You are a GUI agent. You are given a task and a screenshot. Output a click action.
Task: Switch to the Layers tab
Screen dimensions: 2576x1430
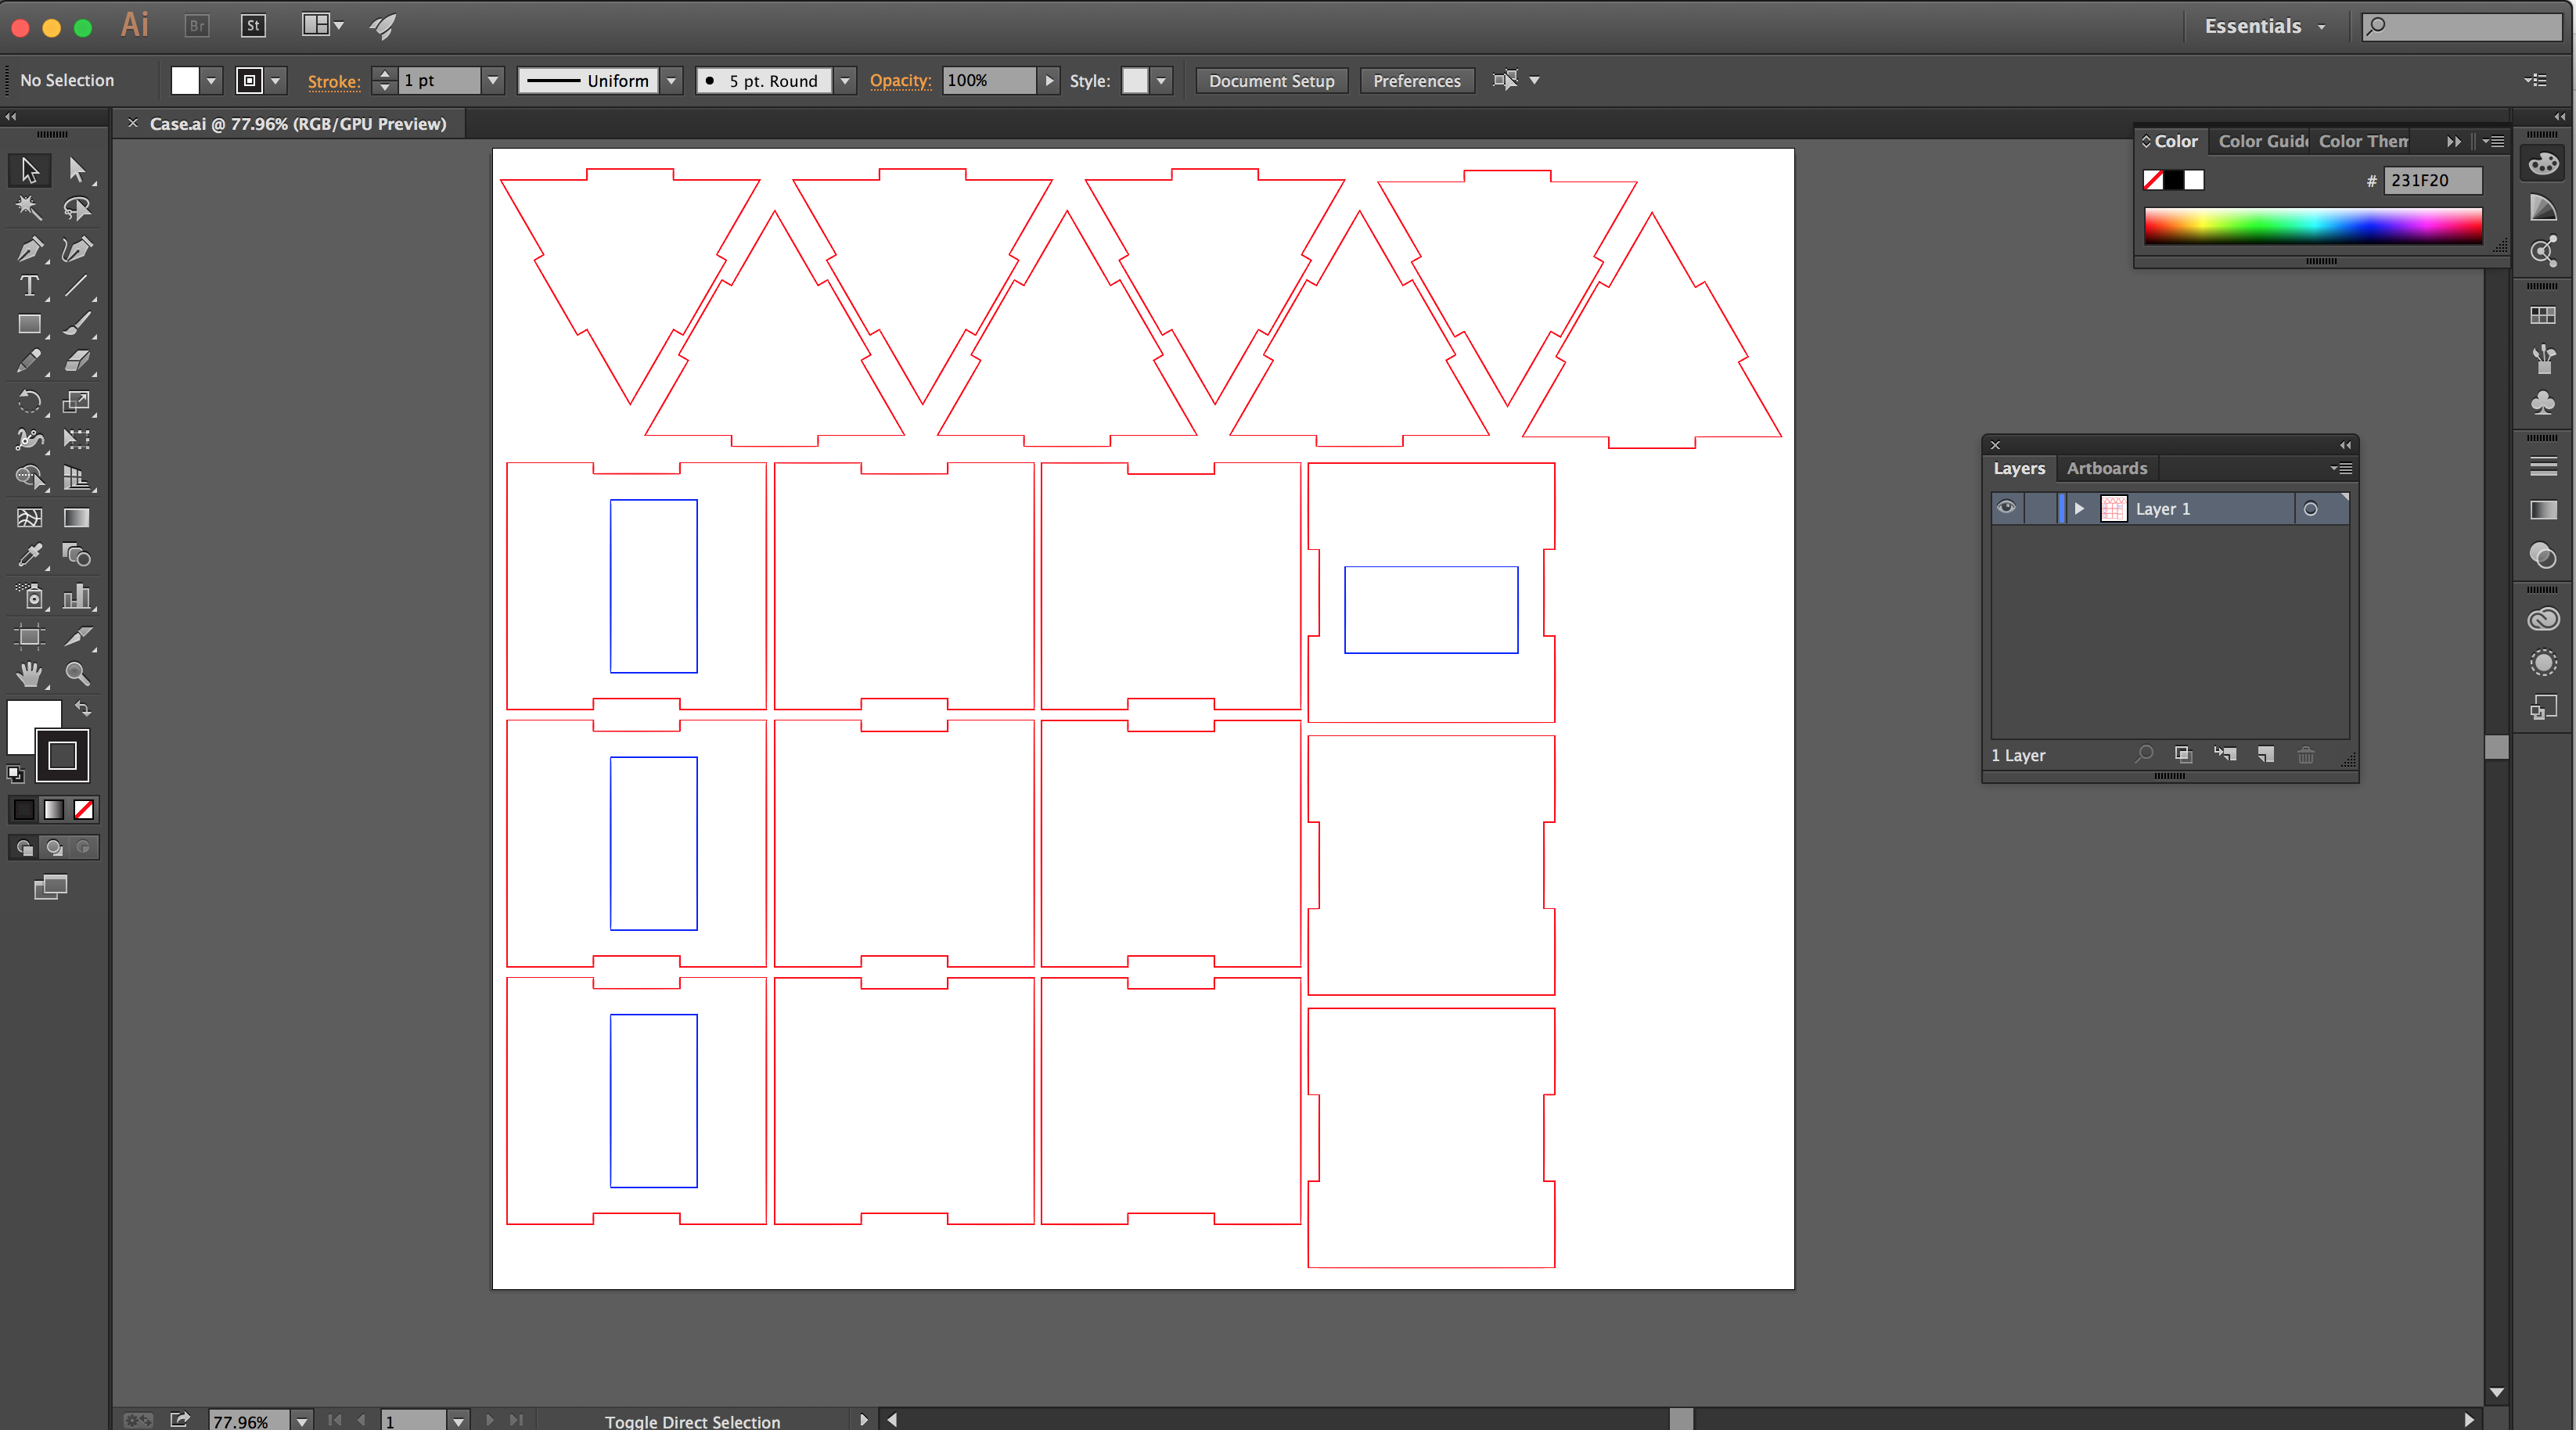[x=2018, y=468]
